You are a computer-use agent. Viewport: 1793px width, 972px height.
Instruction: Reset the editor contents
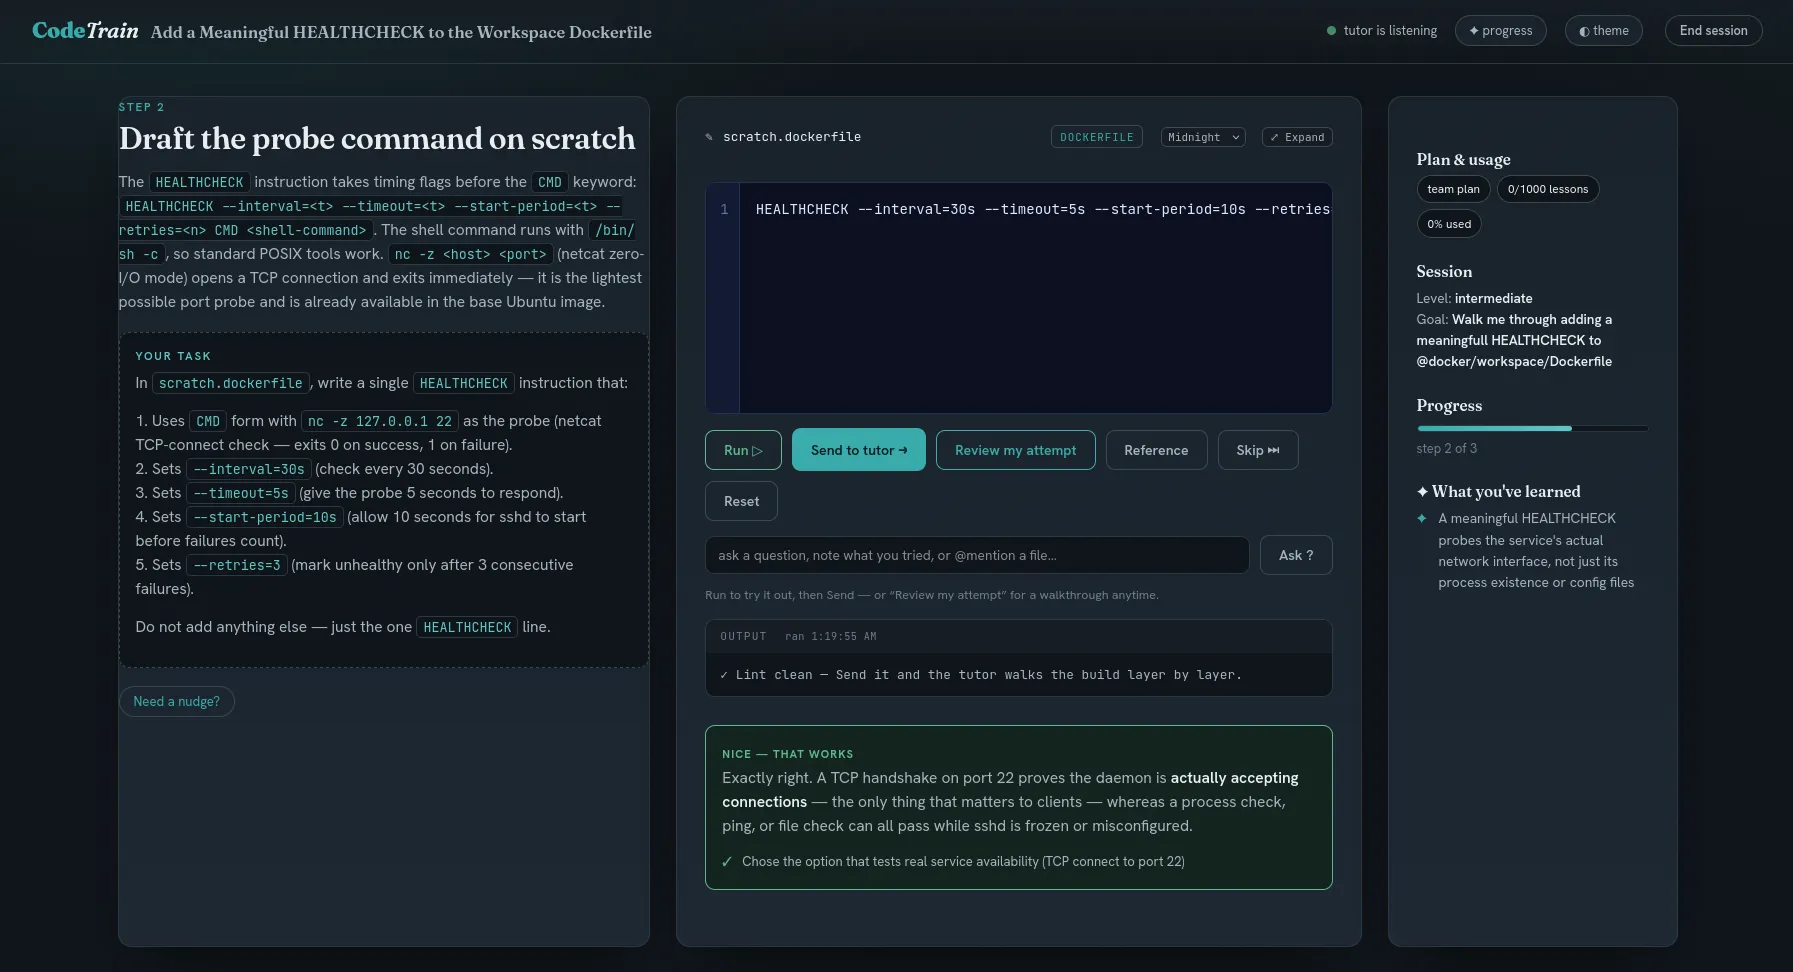point(741,501)
